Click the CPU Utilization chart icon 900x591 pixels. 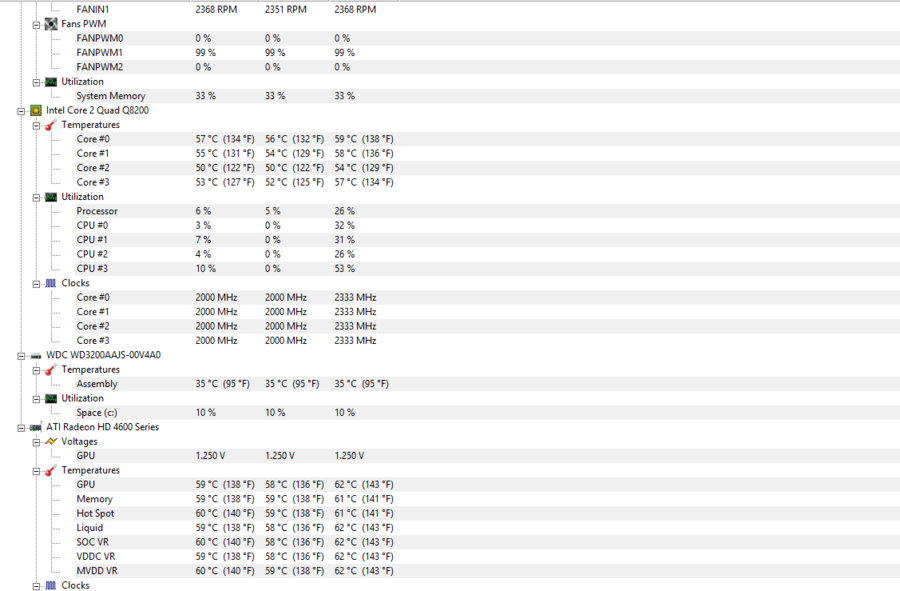pos(51,197)
